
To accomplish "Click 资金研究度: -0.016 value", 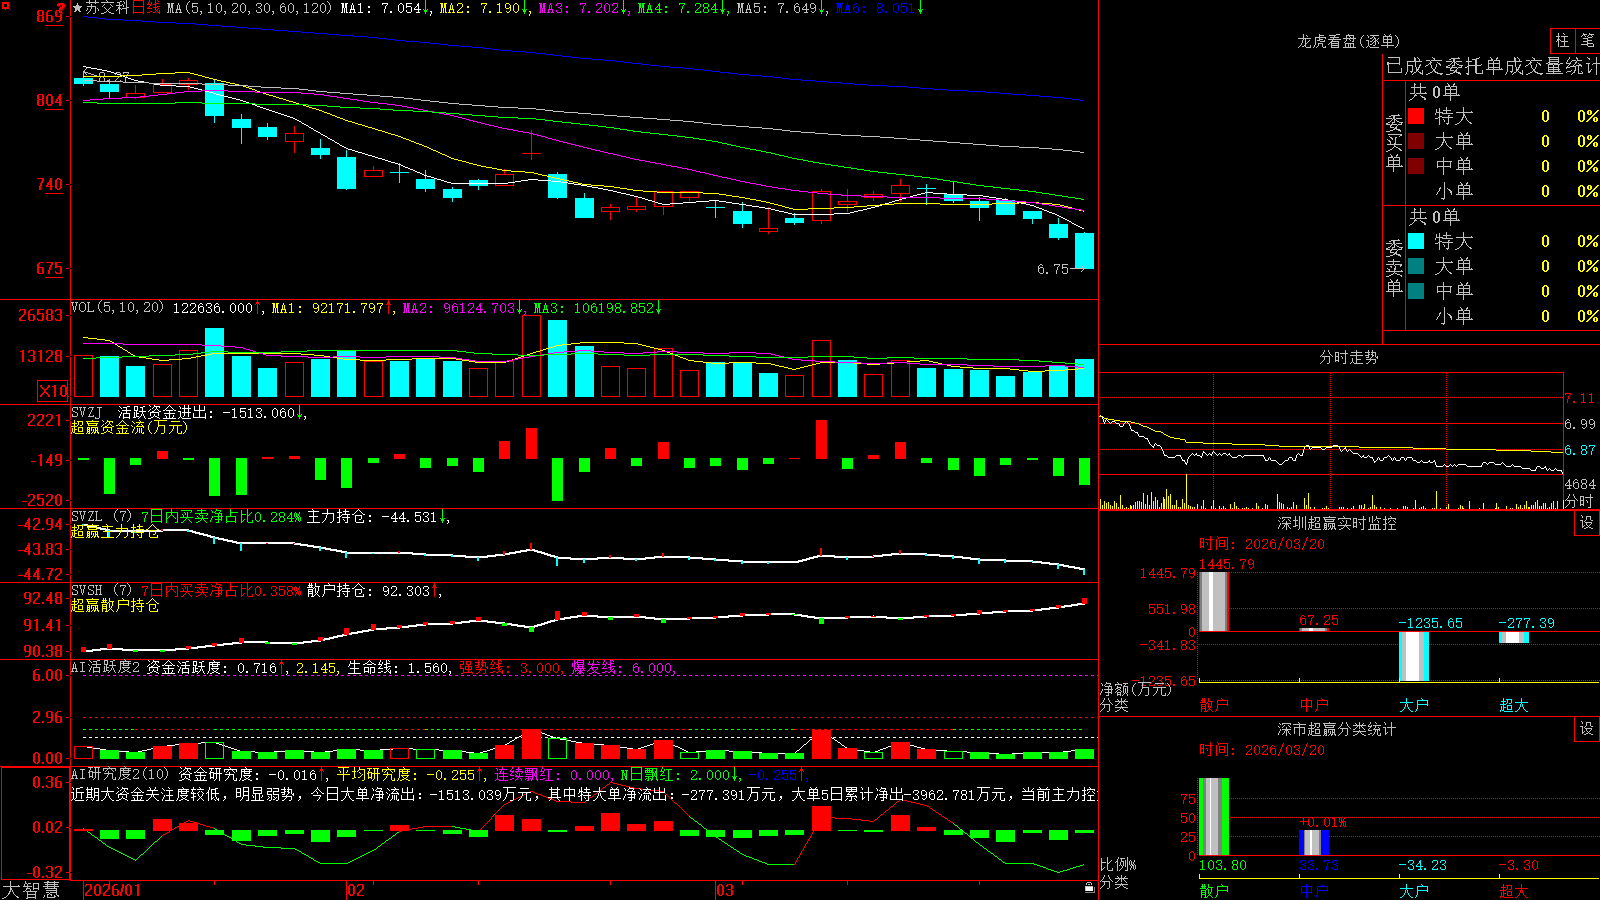I will coord(252,774).
